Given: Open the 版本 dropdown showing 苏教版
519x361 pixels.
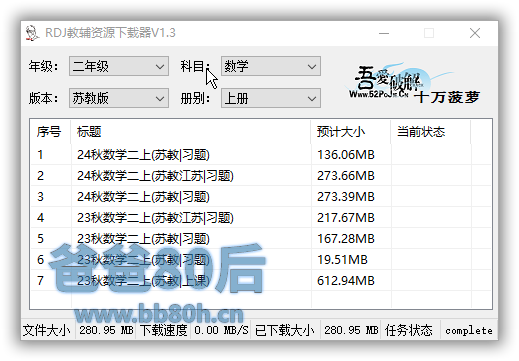Looking at the screenshot, I should (119, 98).
